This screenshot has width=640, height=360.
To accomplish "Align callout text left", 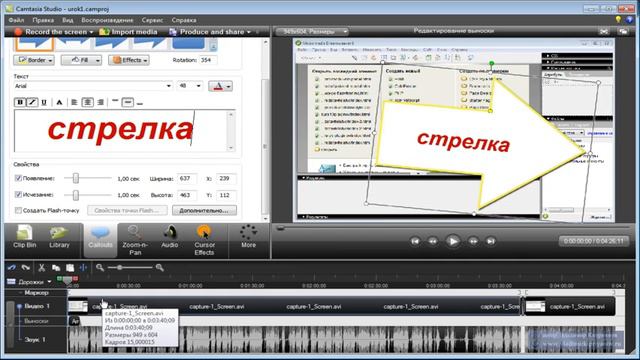I will click(x=74, y=102).
